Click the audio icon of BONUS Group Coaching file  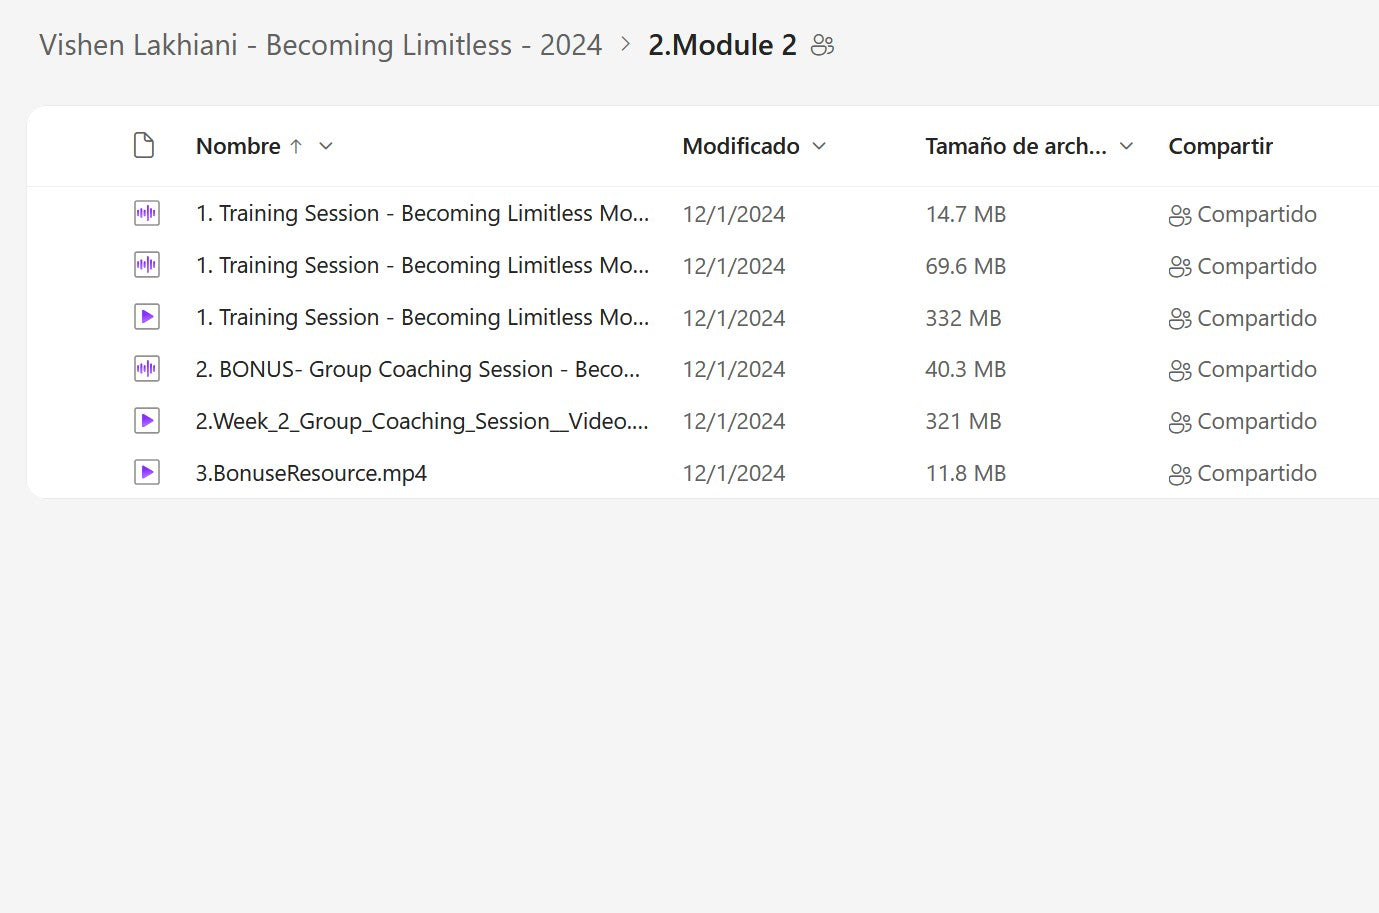pyautogui.click(x=147, y=369)
